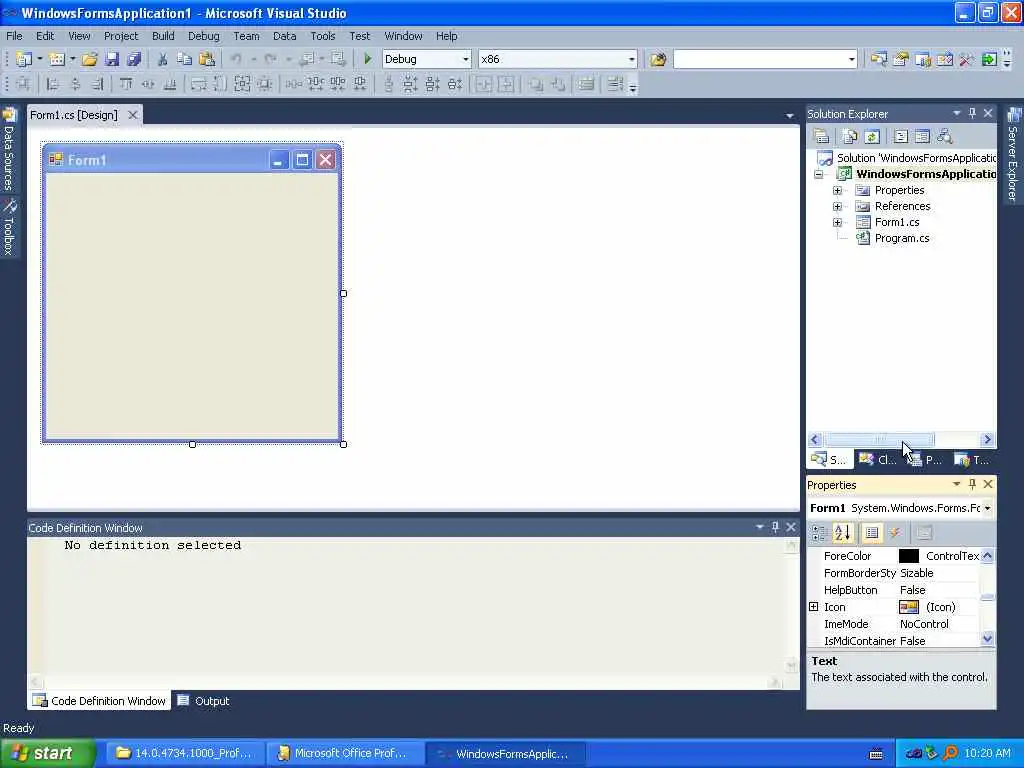Open the Server Explorer side tab
The width and height of the screenshot is (1024, 768).
tap(1013, 155)
